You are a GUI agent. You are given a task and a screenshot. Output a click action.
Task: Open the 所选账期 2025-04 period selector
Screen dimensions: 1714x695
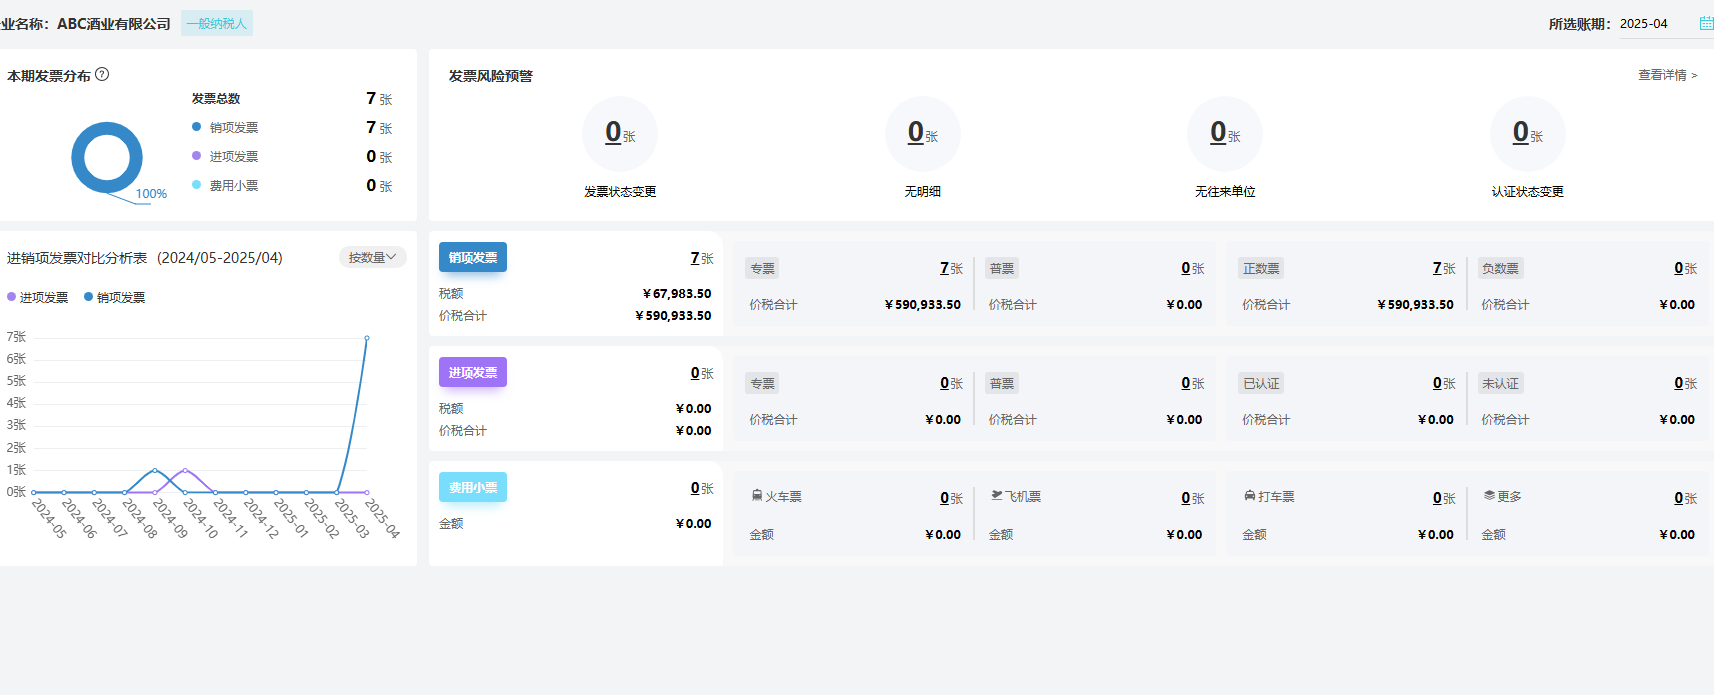pos(1644,24)
